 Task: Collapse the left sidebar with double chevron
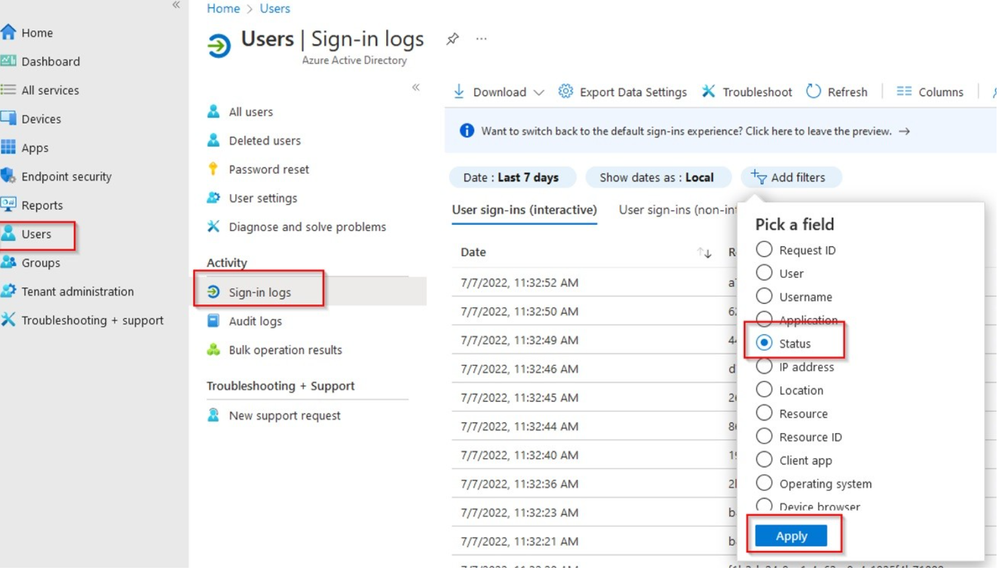pyautogui.click(x=176, y=5)
